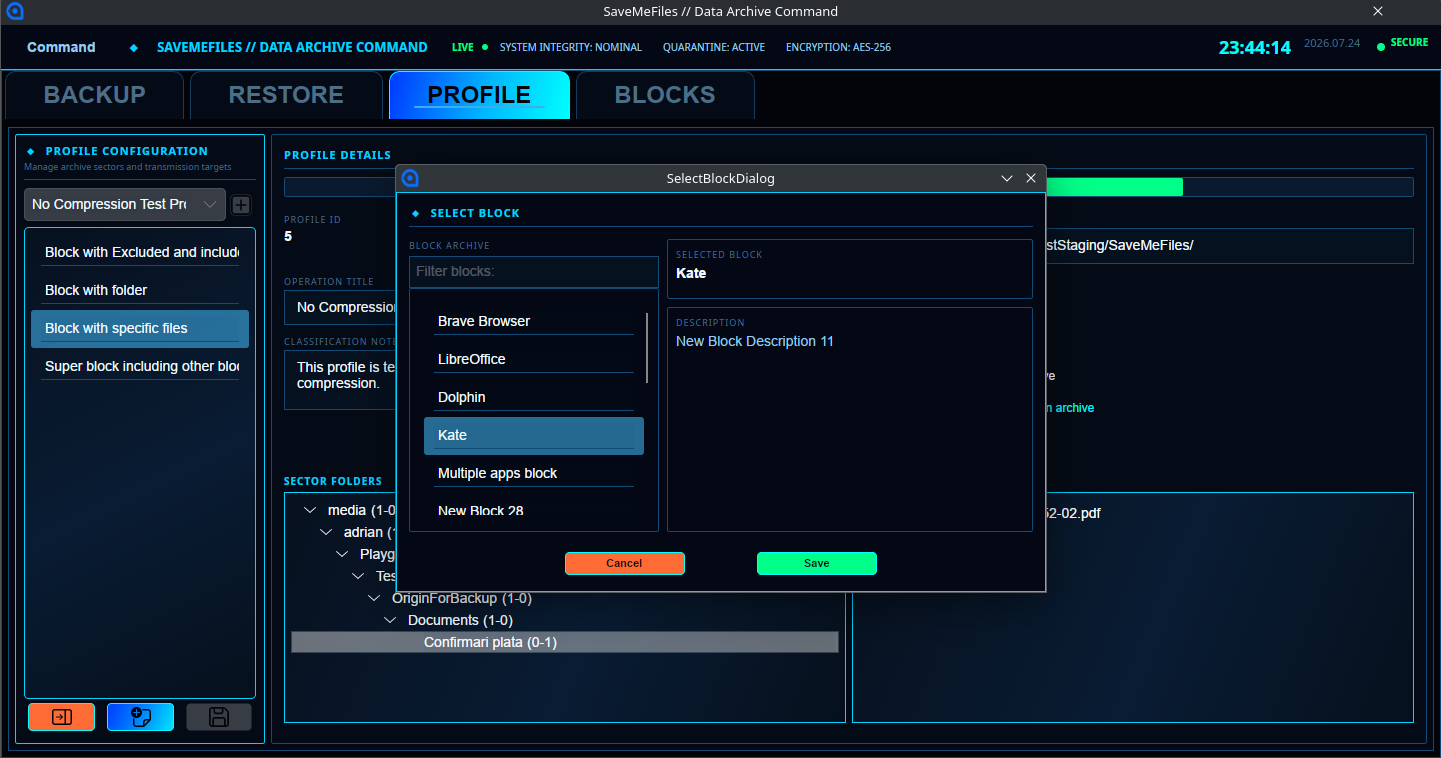
Task: Select LibreOffice in the block archive
Action: [534, 359]
